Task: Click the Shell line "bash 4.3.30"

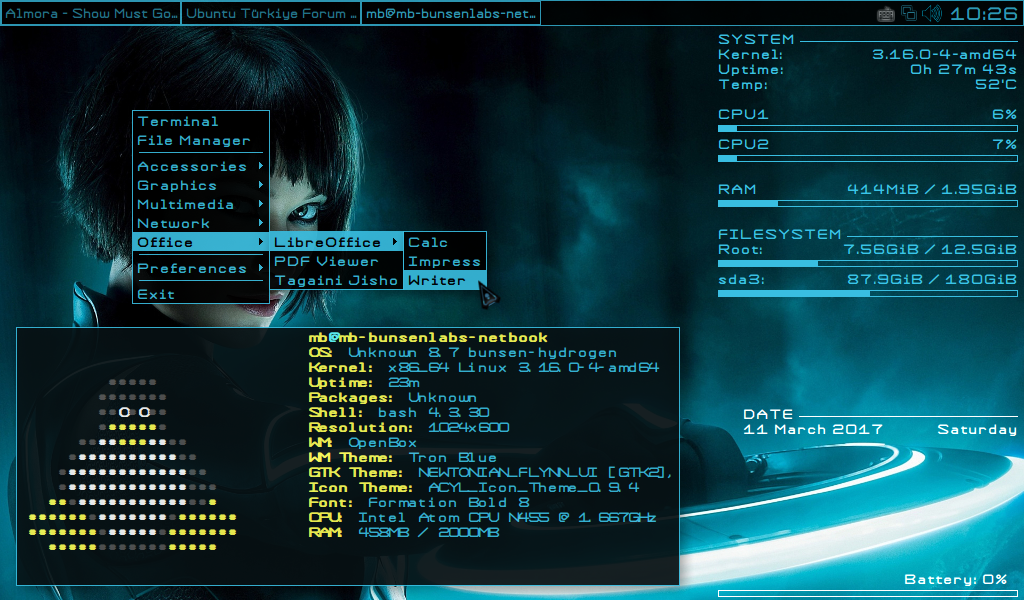Action: pos(434,413)
